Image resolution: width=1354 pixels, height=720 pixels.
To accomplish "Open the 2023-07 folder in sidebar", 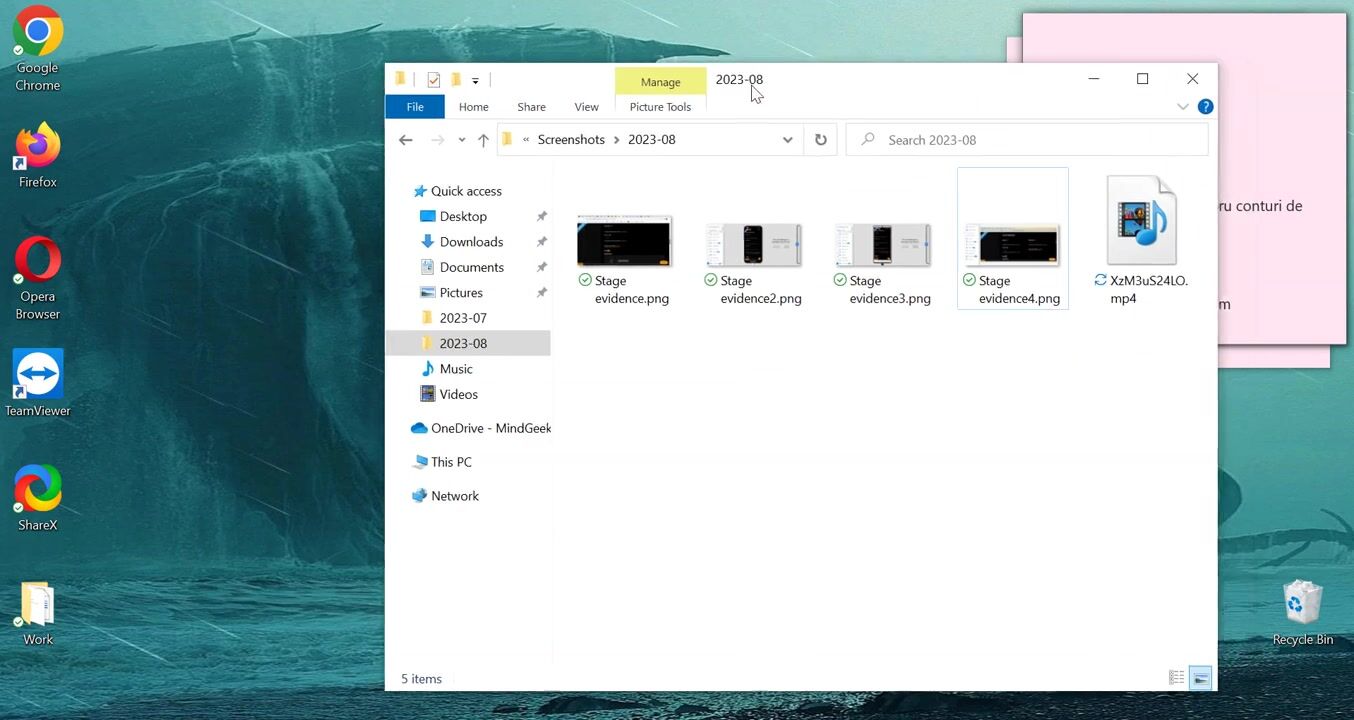I will (462, 318).
